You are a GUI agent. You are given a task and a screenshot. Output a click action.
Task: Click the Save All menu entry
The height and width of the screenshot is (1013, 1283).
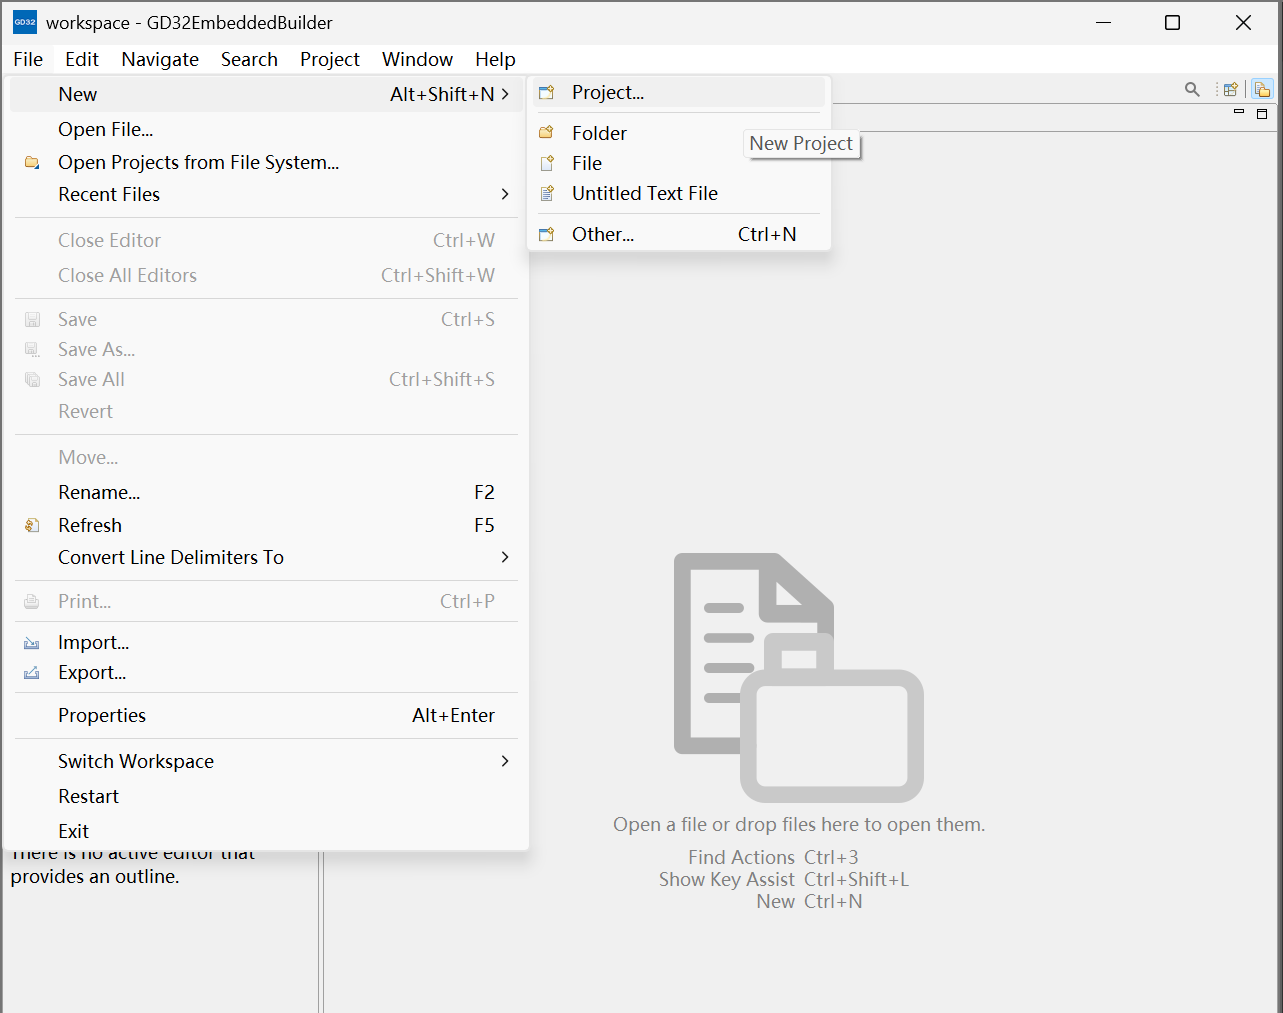(266, 379)
